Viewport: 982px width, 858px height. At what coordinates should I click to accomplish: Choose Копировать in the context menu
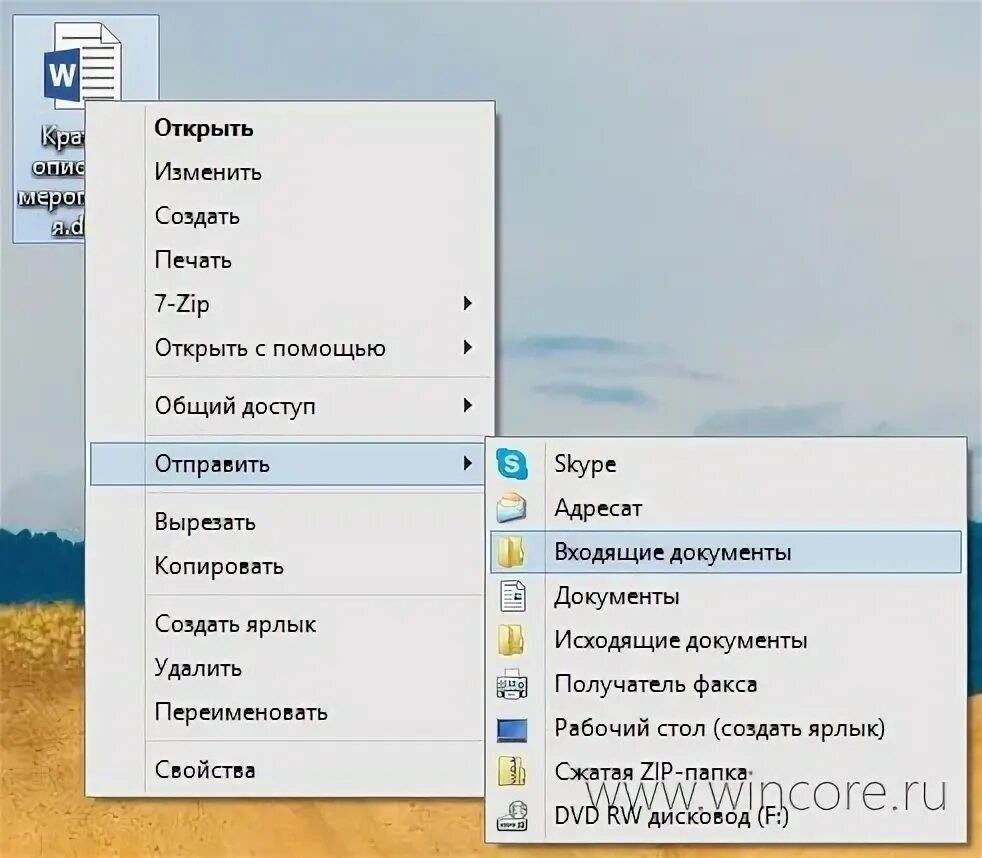287,566
